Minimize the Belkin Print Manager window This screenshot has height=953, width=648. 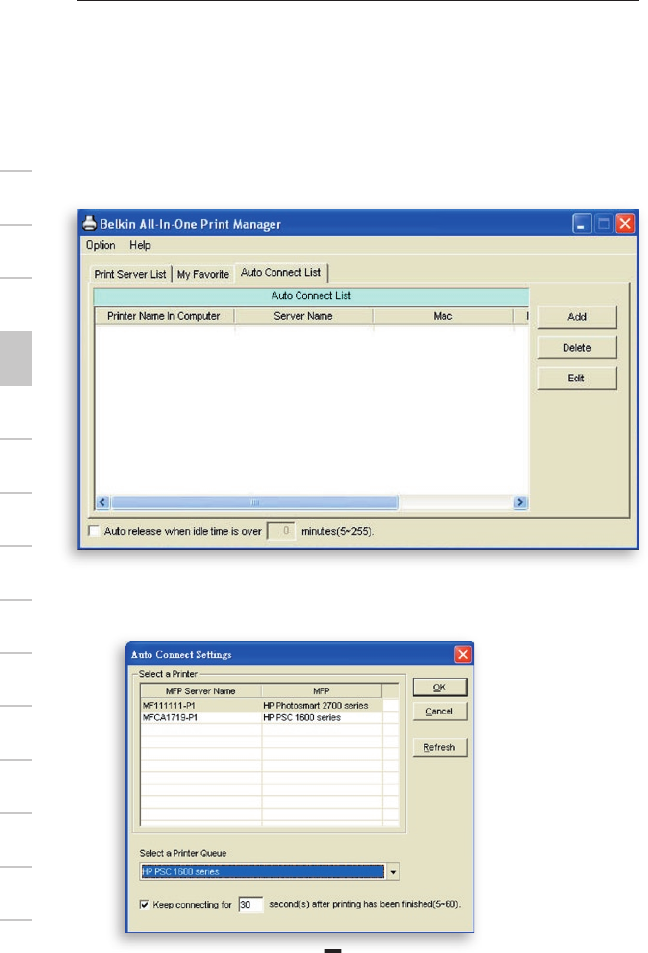(581, 224)
